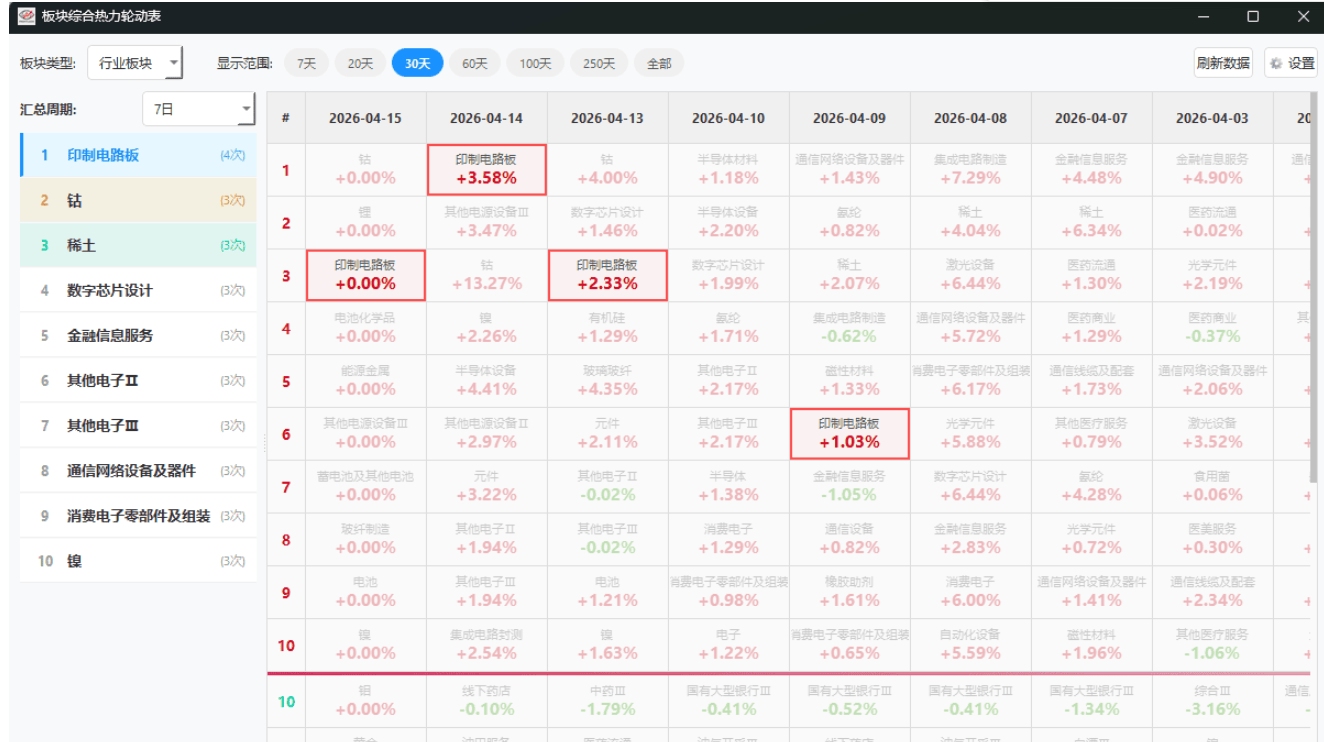Image resolution: width=1324 pixels, height=742 pixels.
Task: Click the 钴 +13.27% cell
Action: click(487, 275)
